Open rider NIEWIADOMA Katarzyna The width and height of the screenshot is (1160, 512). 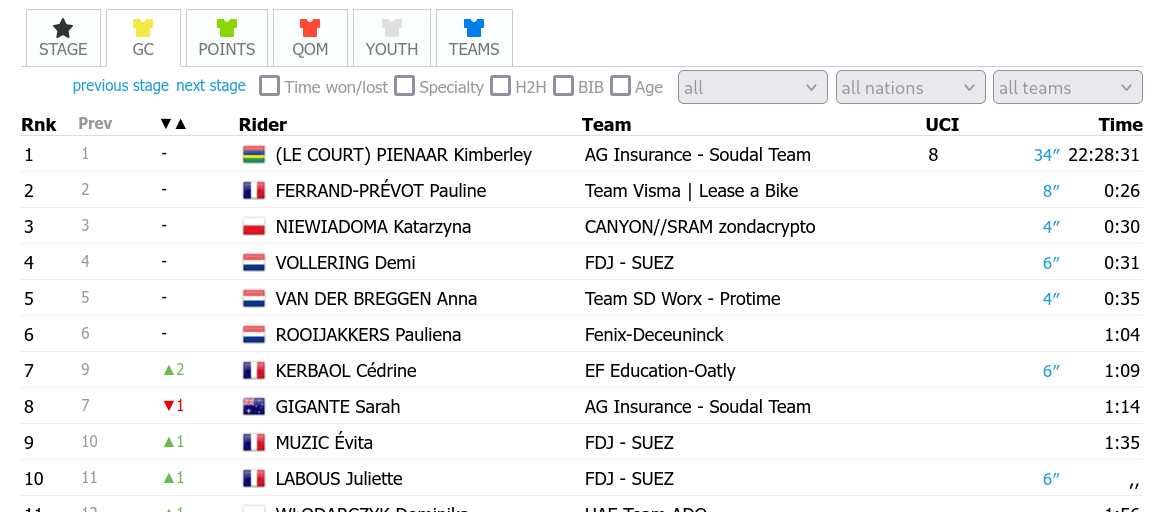click(x=373, y=226)
